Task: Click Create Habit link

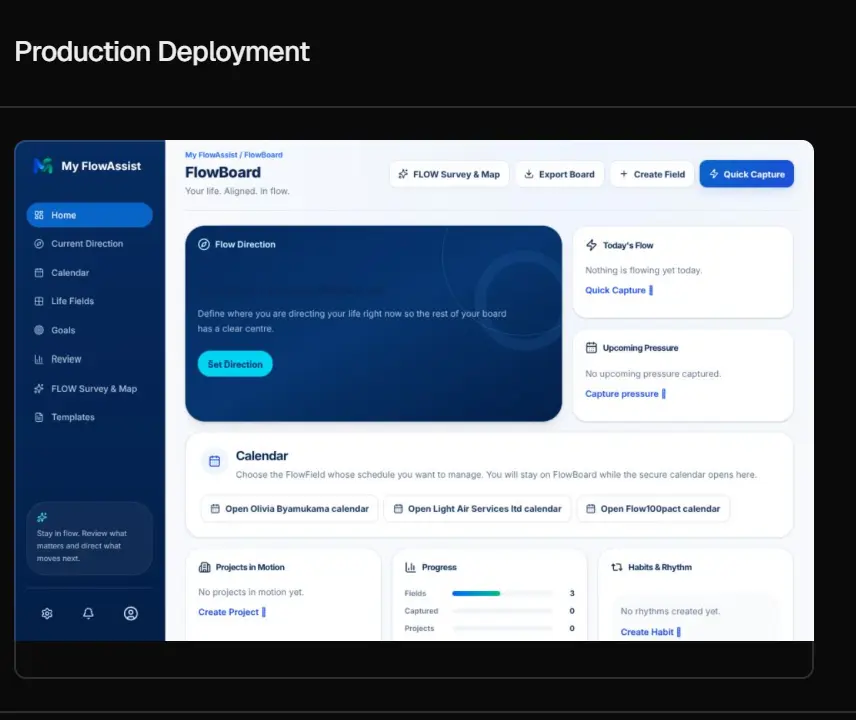Action: click(650, 632)
